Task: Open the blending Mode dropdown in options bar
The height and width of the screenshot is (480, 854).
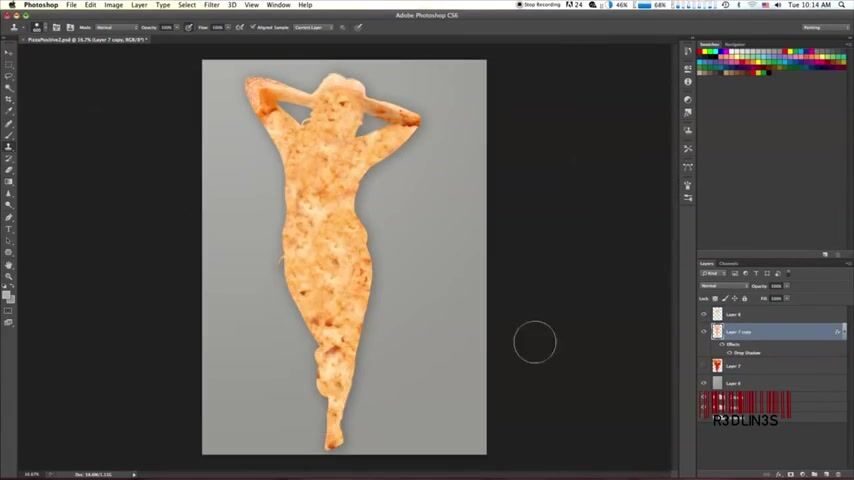Action: (115, 27)
